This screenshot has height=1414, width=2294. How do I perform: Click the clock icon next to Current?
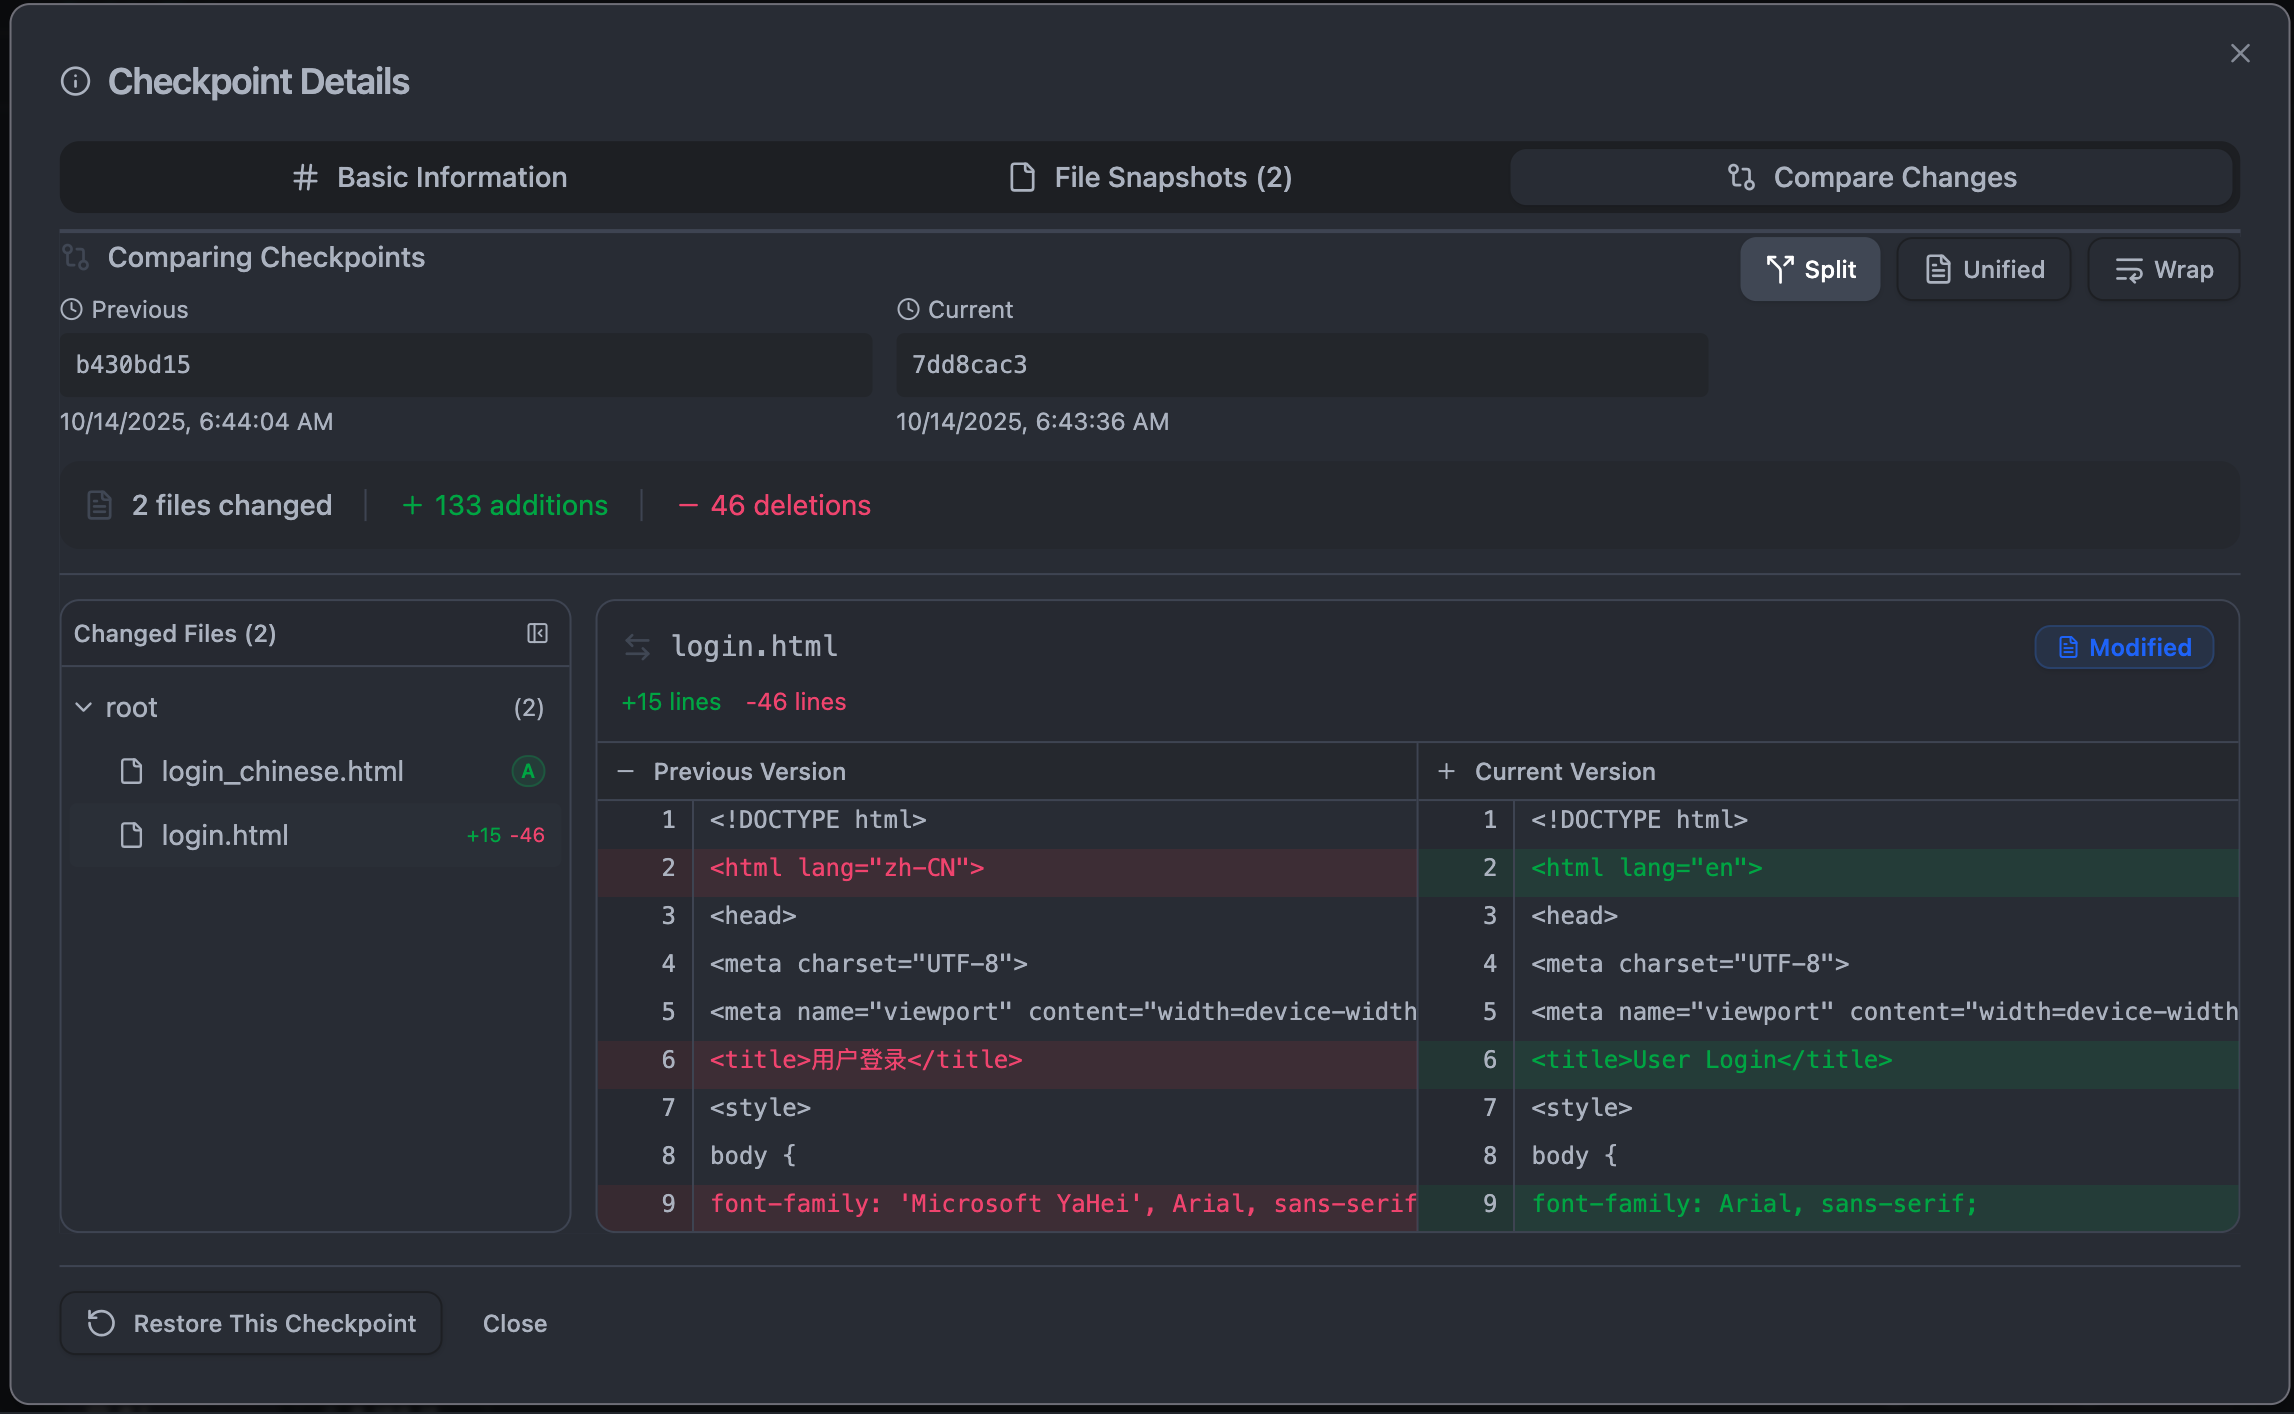point(907,309)
